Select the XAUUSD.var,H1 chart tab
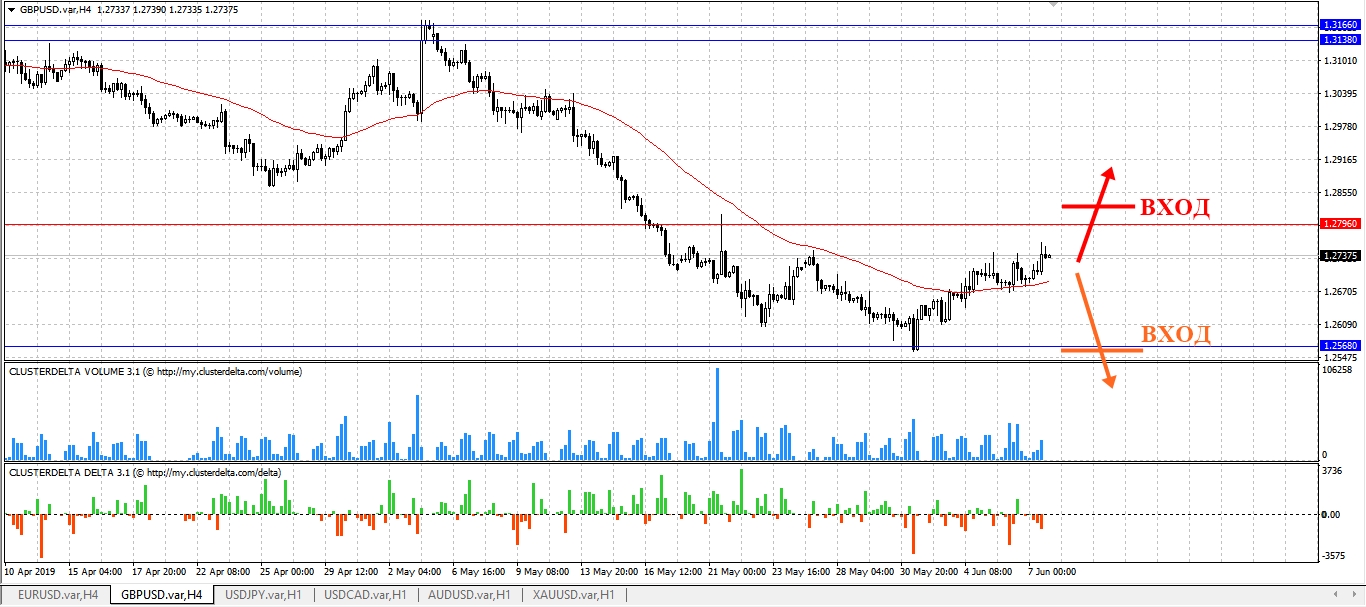Image resolution: width=1366 pixels, height=607 pixels. pyautogui.click(x=572, y=595)
